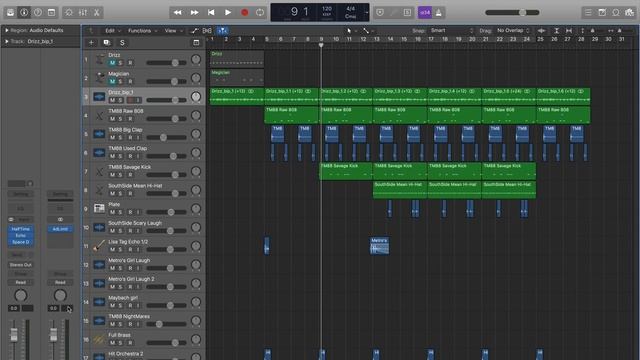Viewport: 640px width, 360px height.
Task: Open the Stereo Out output slot
Action: point(20,265)
